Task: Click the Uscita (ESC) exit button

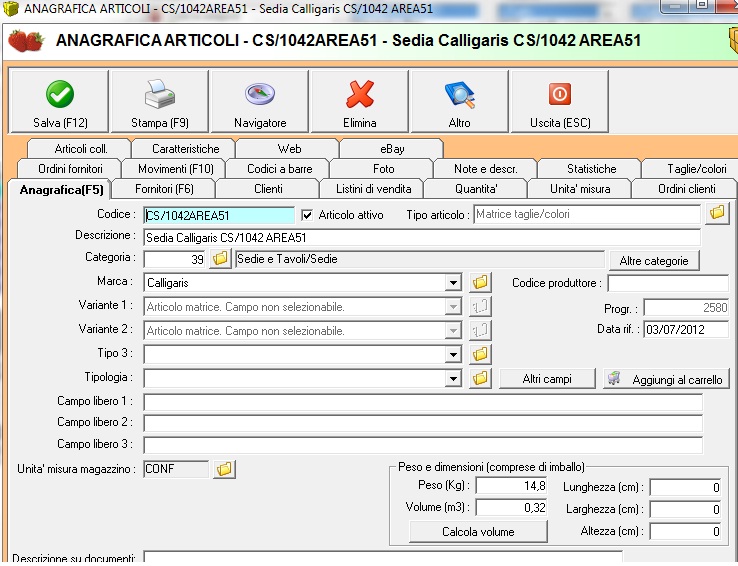Action: pyautogui.click(x=560, y=101)
